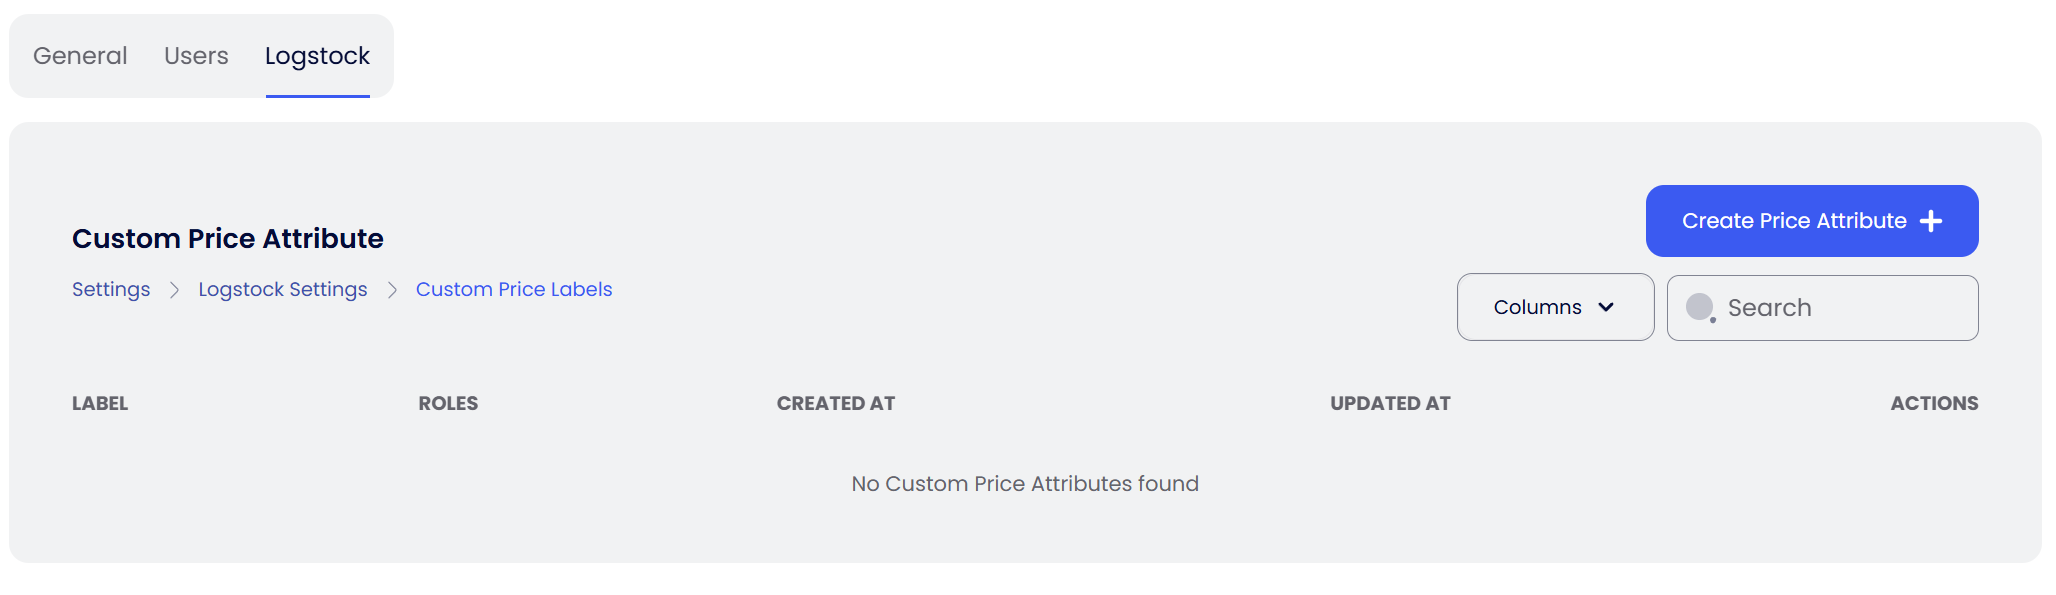This screenshot has height=595, width=2056.
Task: Open the Logstock Settings breadcrumb link
Action: click(x=283, y=289)
